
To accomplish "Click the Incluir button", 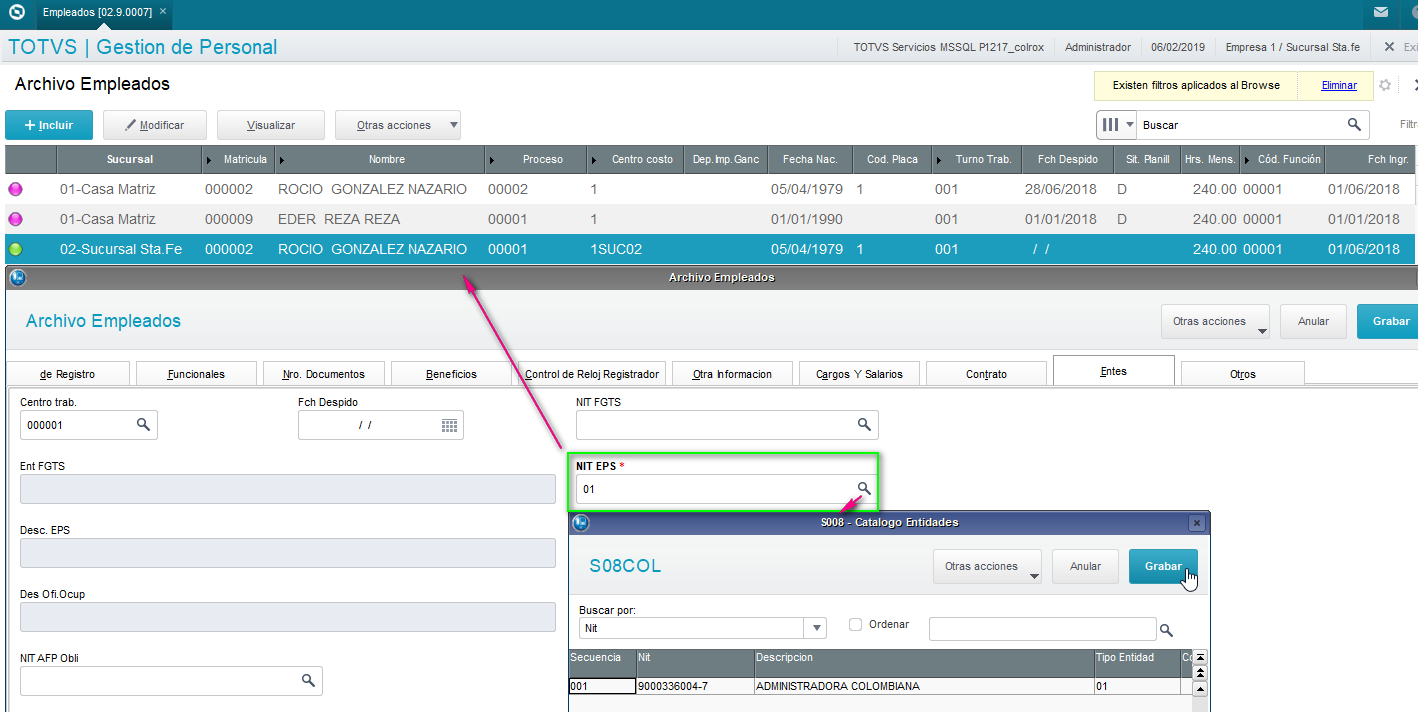I will pos(49,125).
